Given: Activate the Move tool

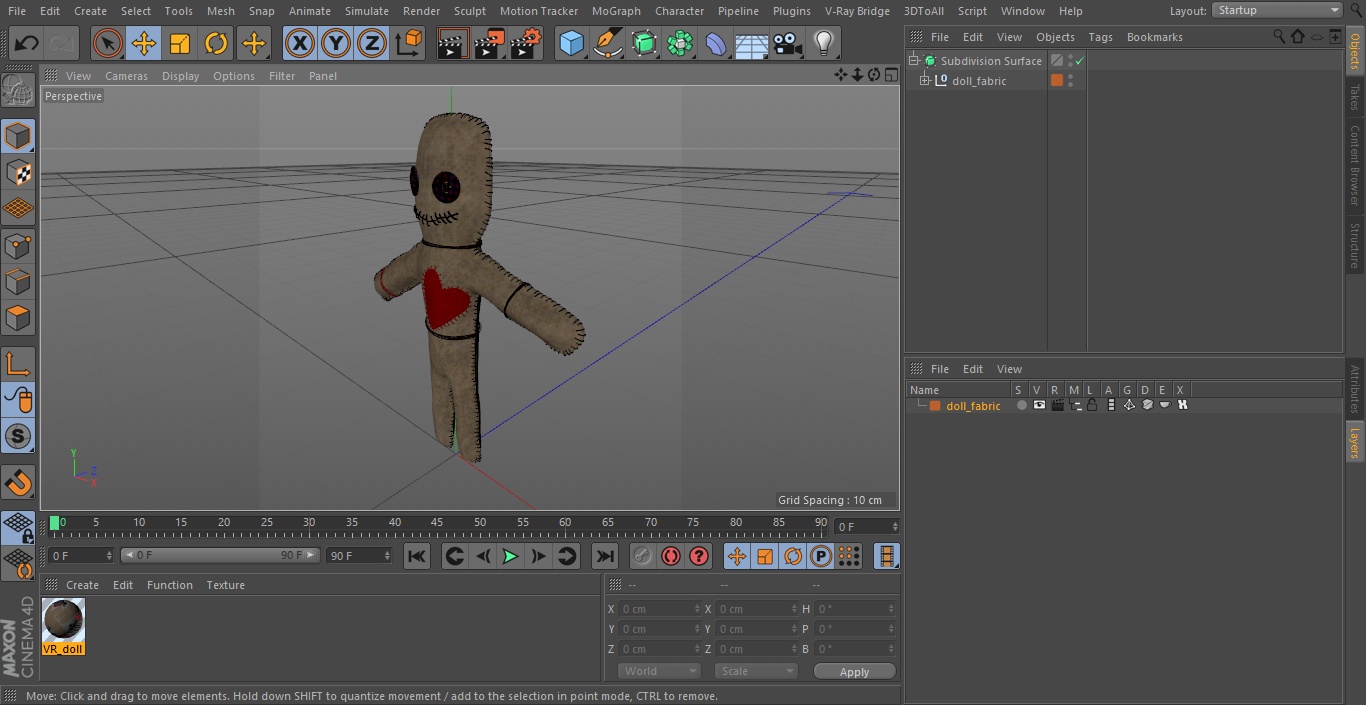Looking at the screenshot, I should coord(144,43).
